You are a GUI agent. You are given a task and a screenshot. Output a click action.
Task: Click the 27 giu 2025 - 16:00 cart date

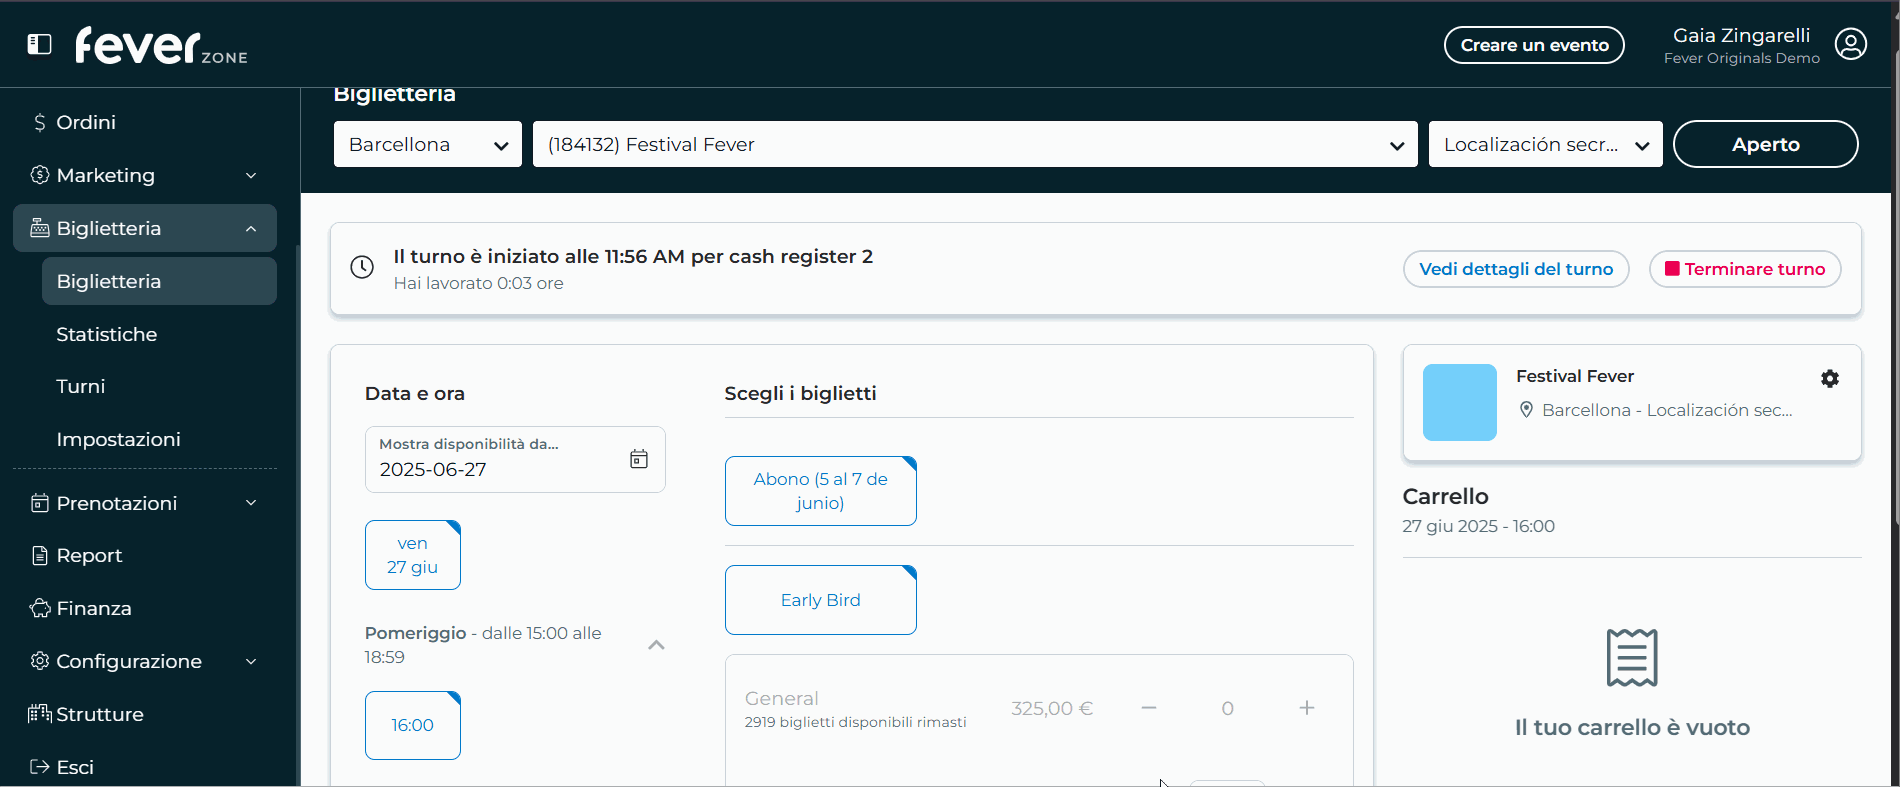click(x=1479, y=526)
